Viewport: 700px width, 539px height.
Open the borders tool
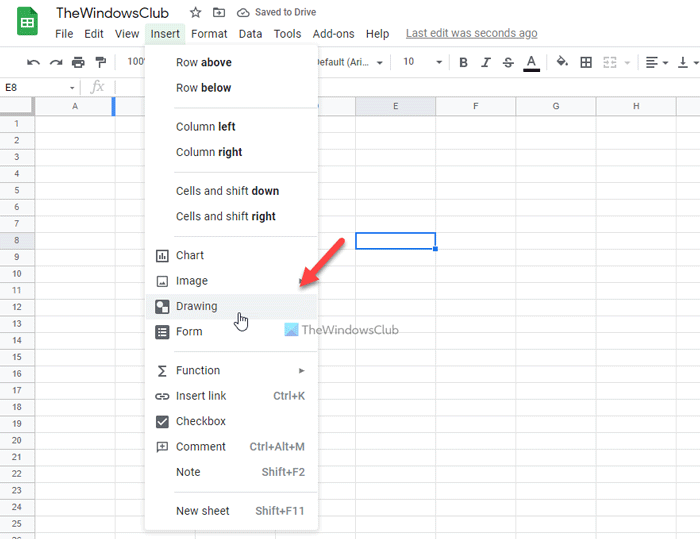[586, 62]
